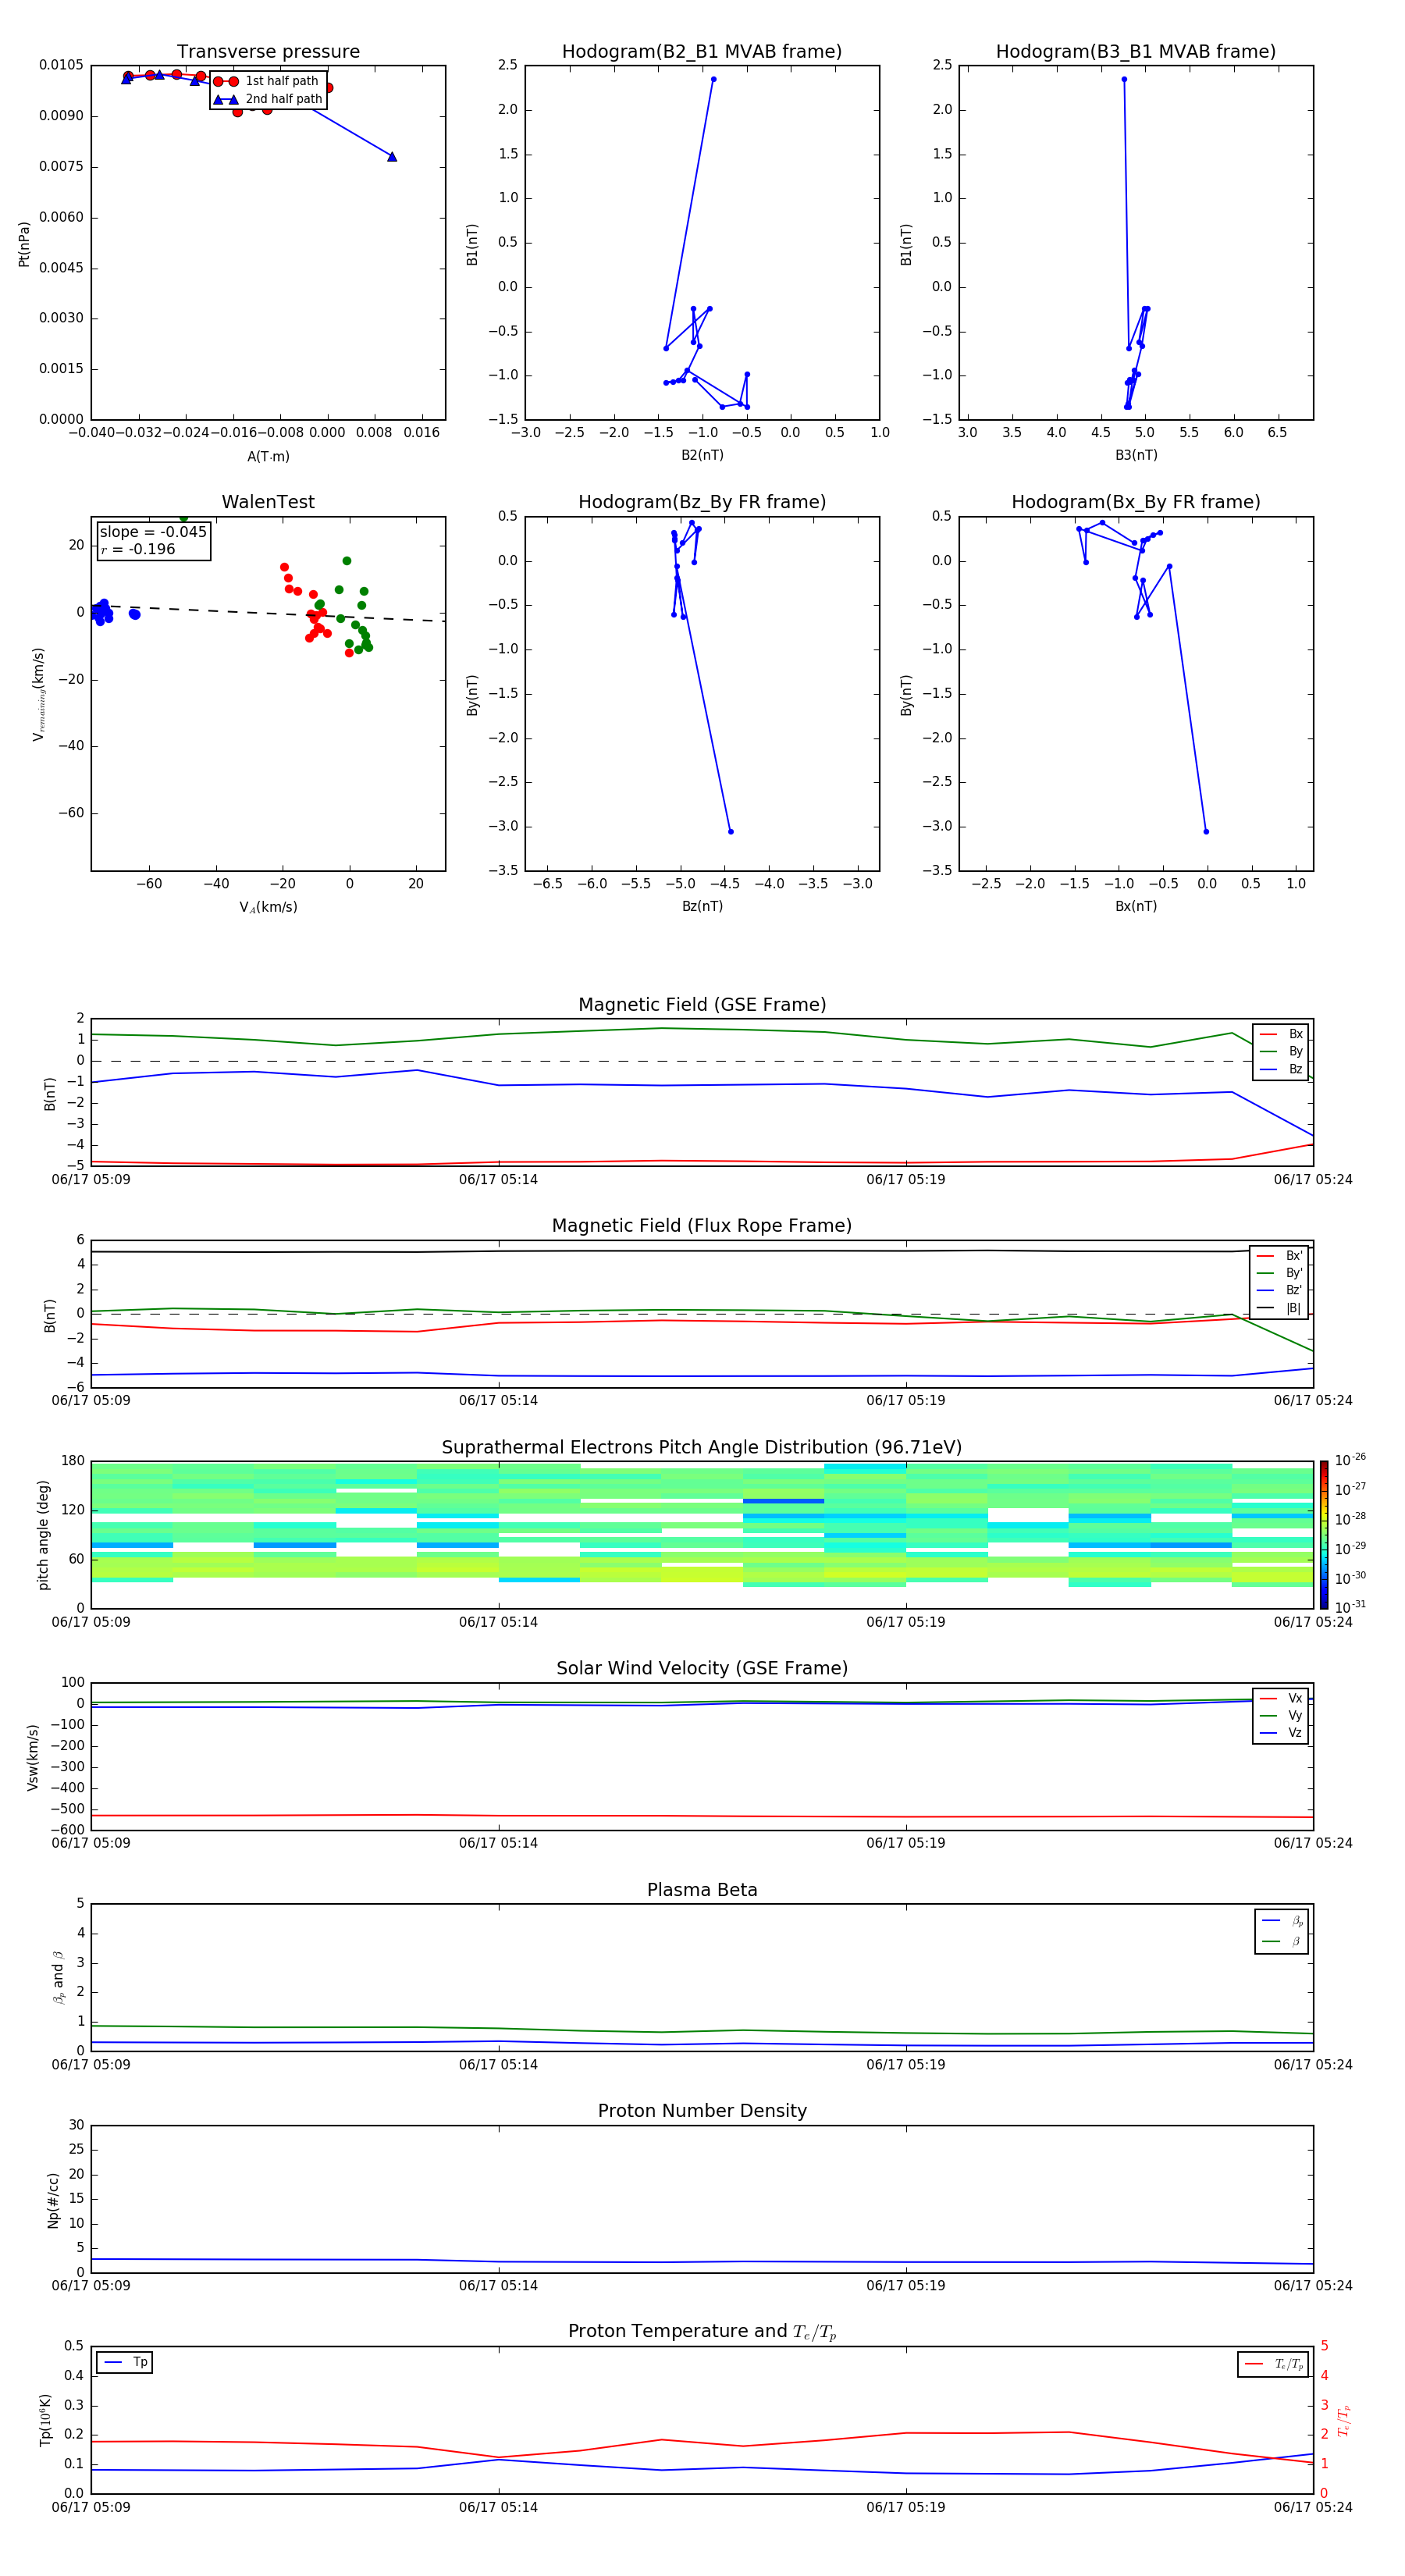Click the 'B2(nT)' x-axis label
The image size is (1405, 2576).
pos(702,455)
